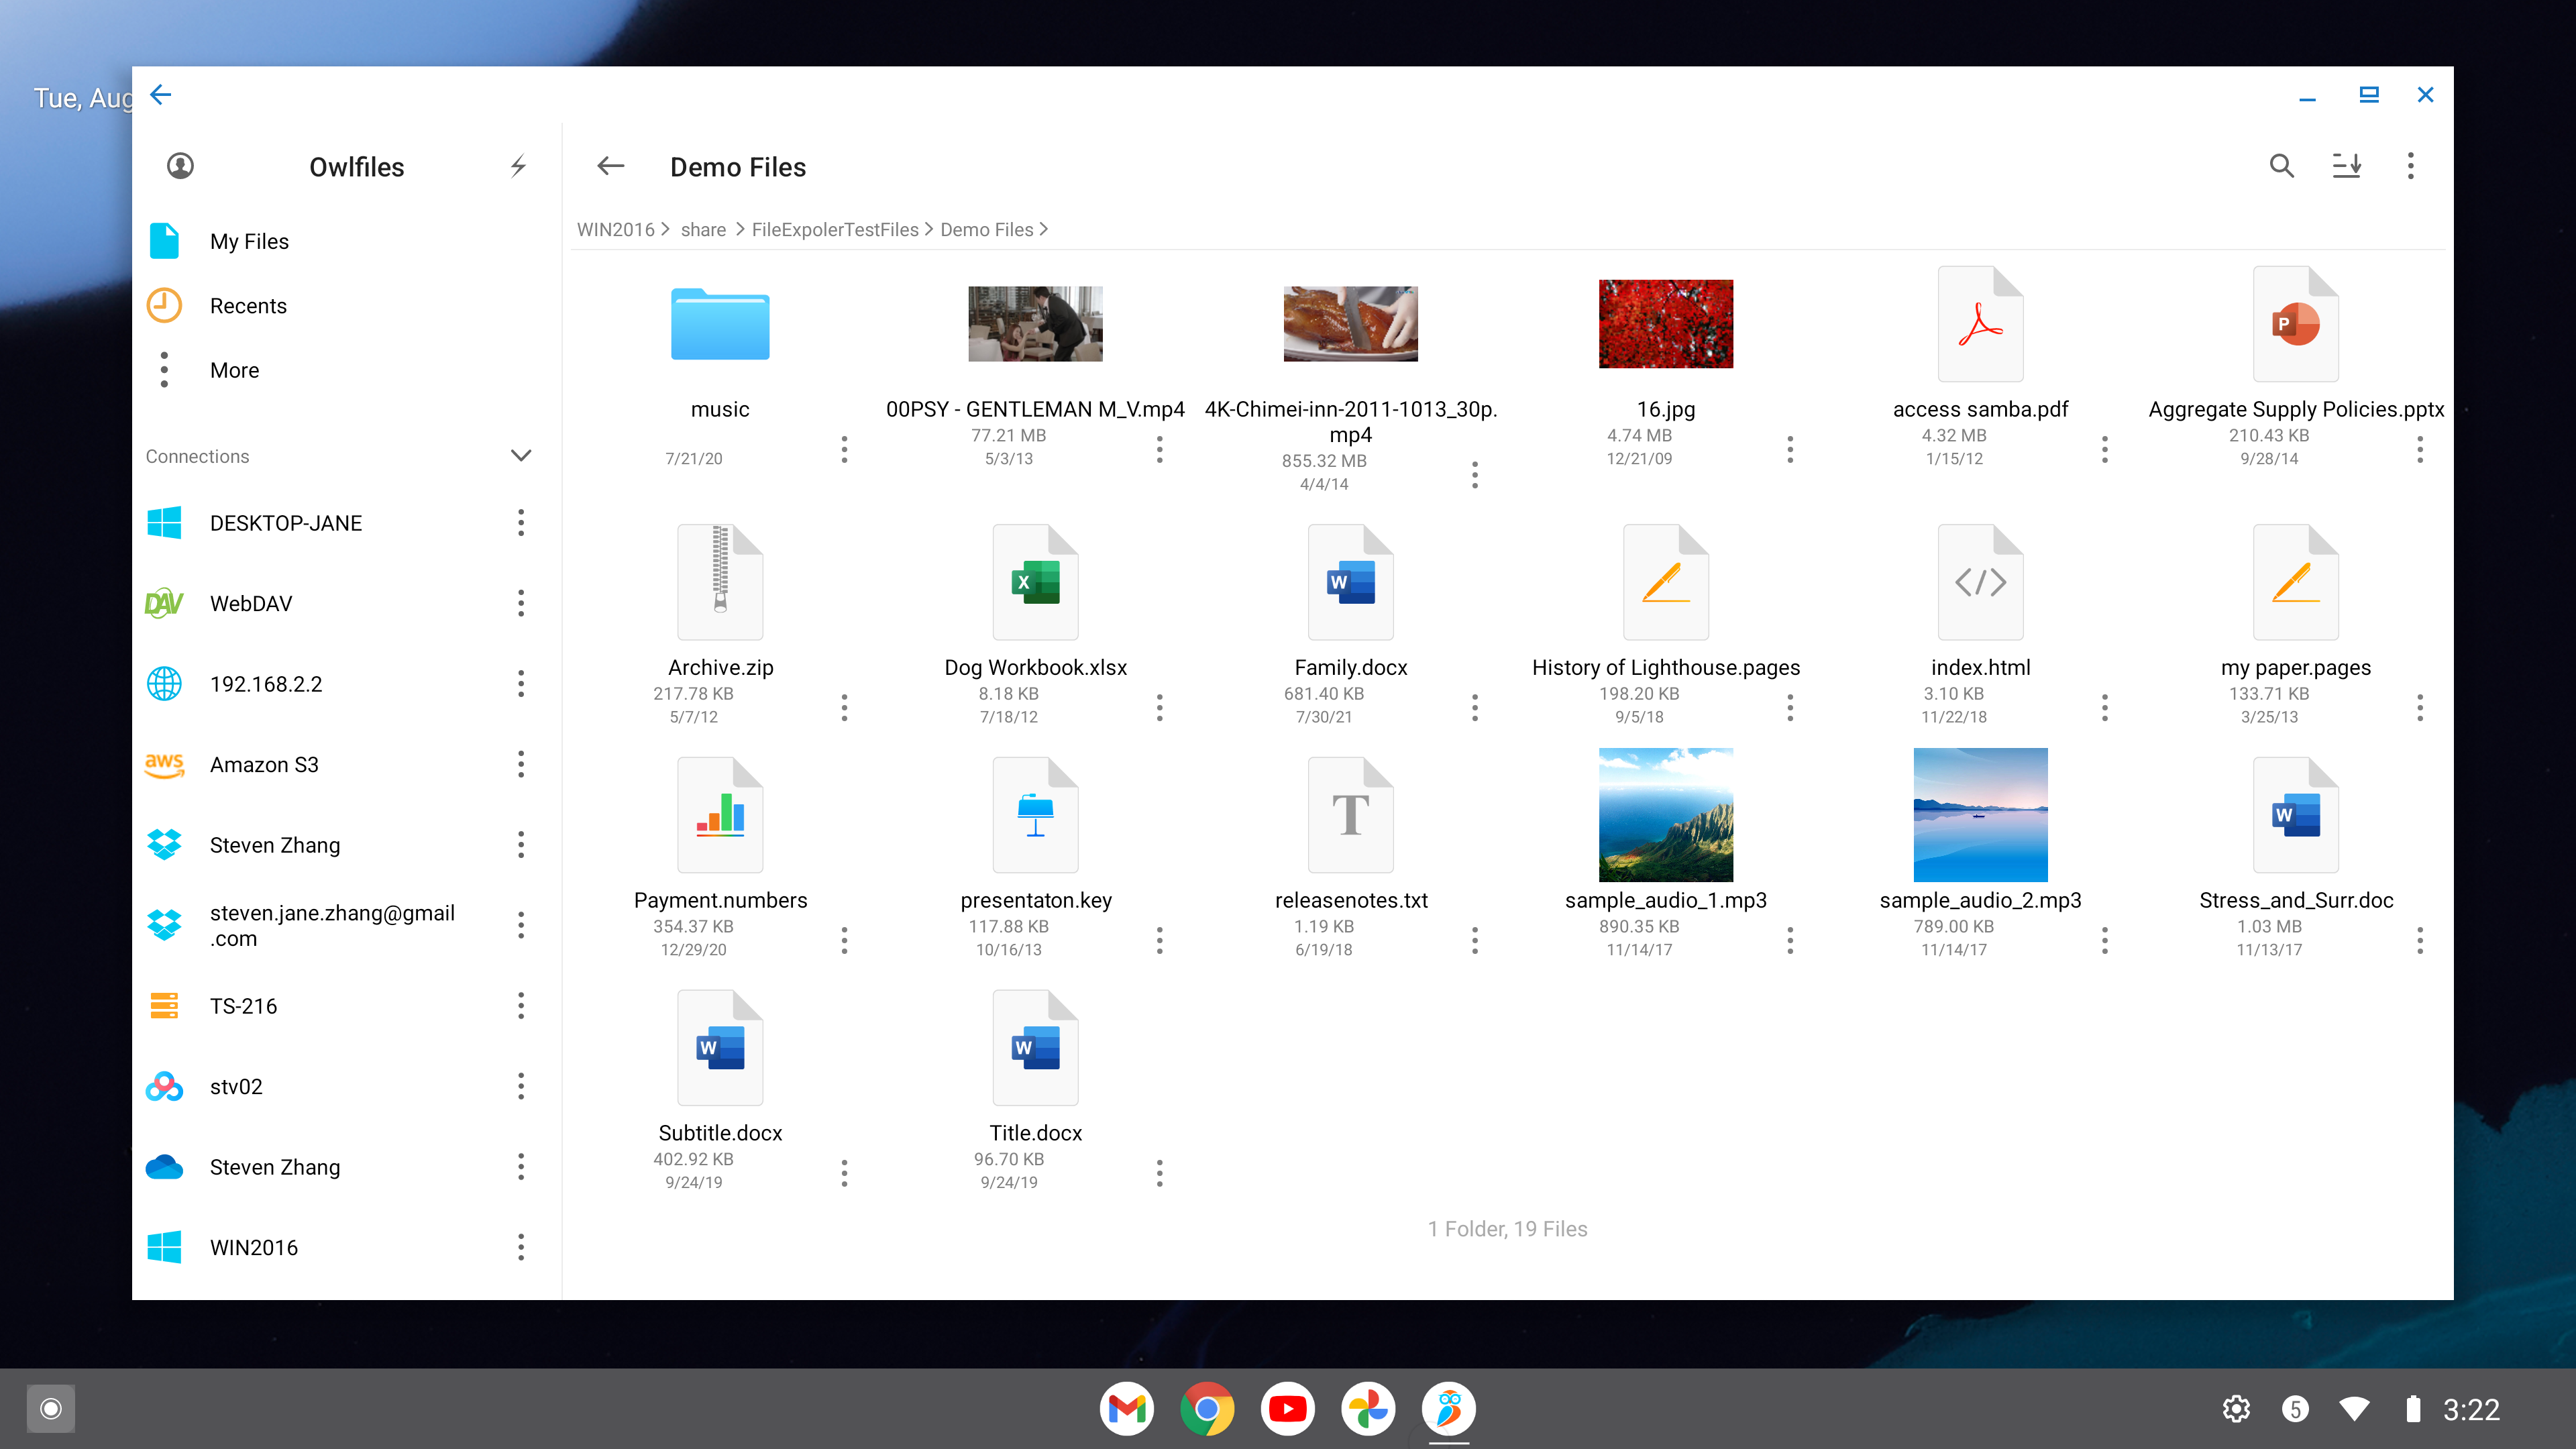Open the sort order icon in toolbar
2576x1449 pixels.
2346,166
